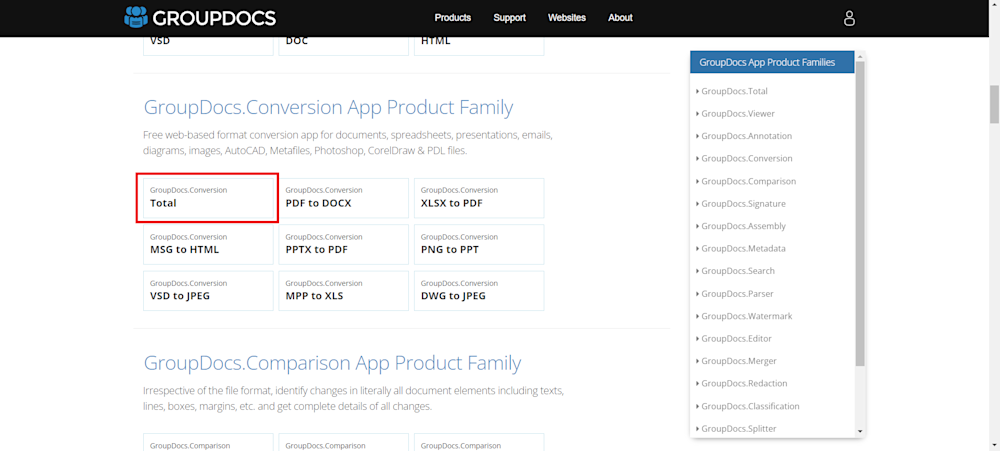Click the sidebar list scrollbar thumb
Image resolution: width=1000 pixels, height=451 pixels.
pos(860,214)
